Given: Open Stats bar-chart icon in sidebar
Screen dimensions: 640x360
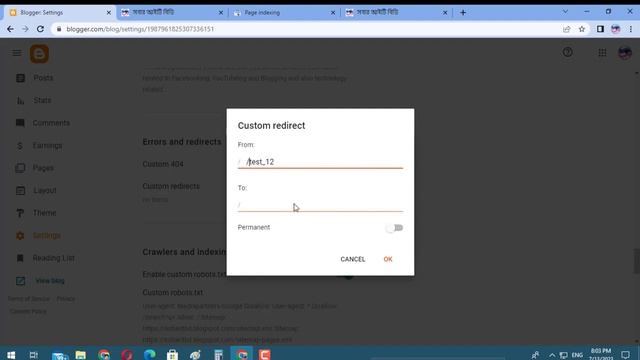Looking at the screenshot, I should (x=20, y=100).
